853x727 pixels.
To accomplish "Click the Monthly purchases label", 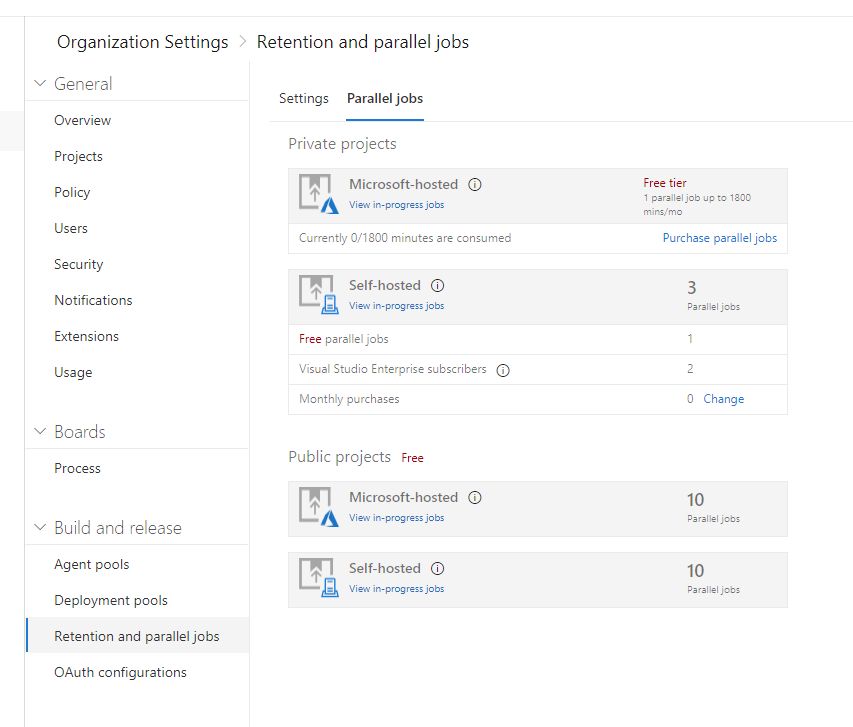I will (x=349, y=399).
